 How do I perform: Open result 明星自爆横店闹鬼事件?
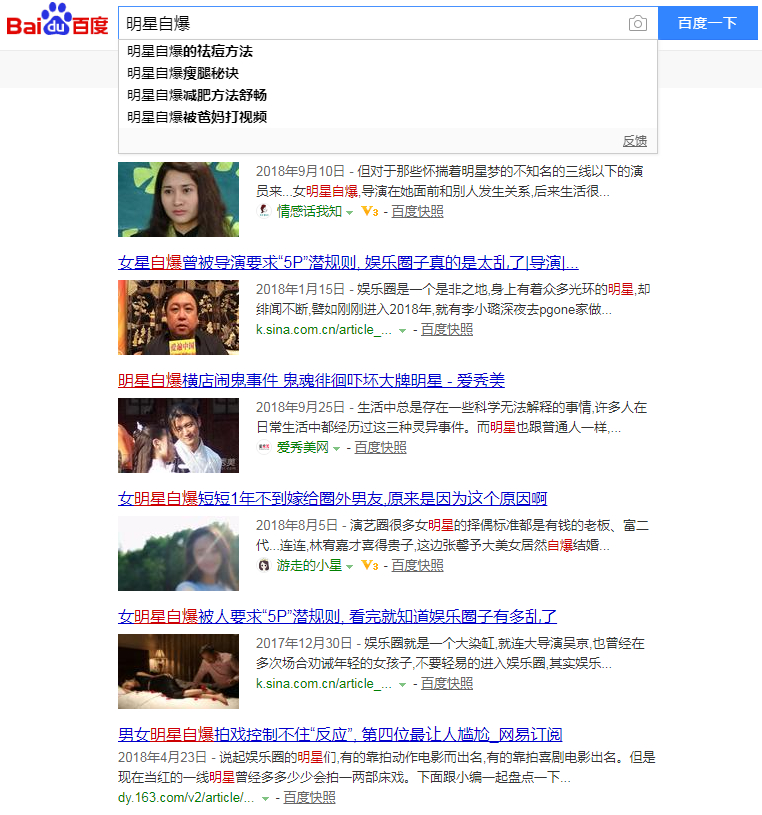[x=311, y=380]
